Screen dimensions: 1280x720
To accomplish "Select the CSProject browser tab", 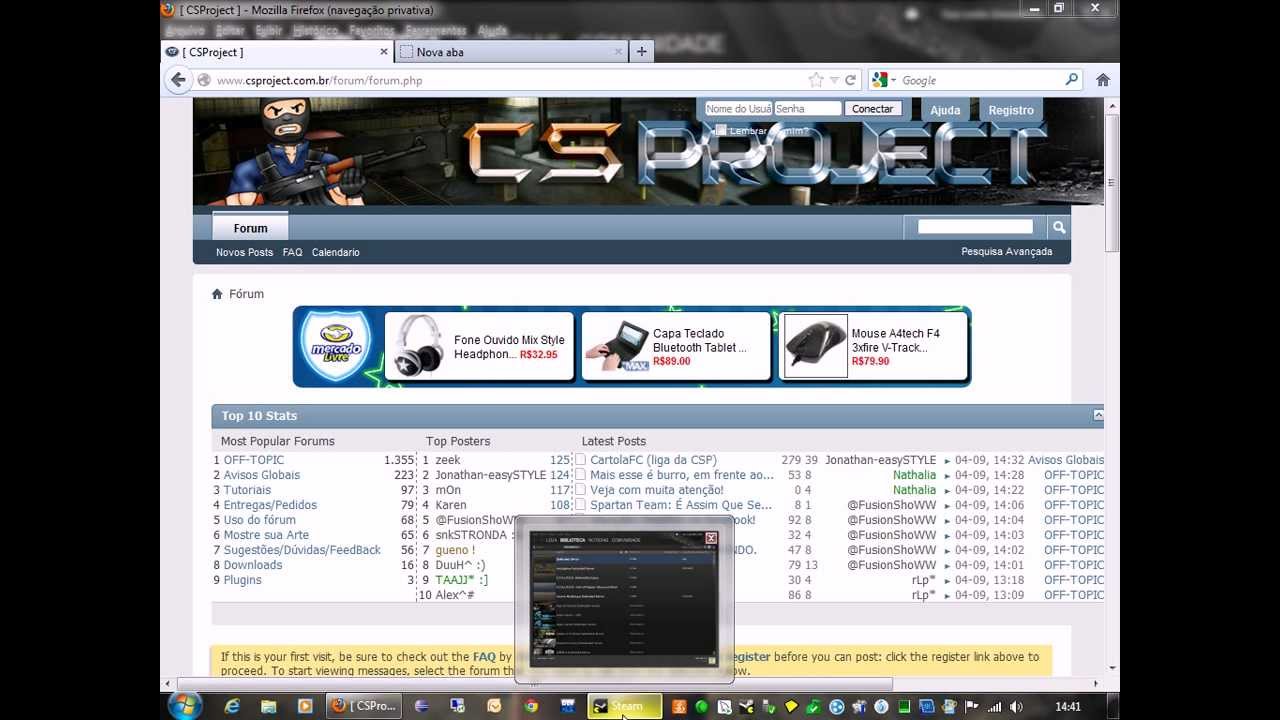I will pyautogui.click(x=277, y=52).
